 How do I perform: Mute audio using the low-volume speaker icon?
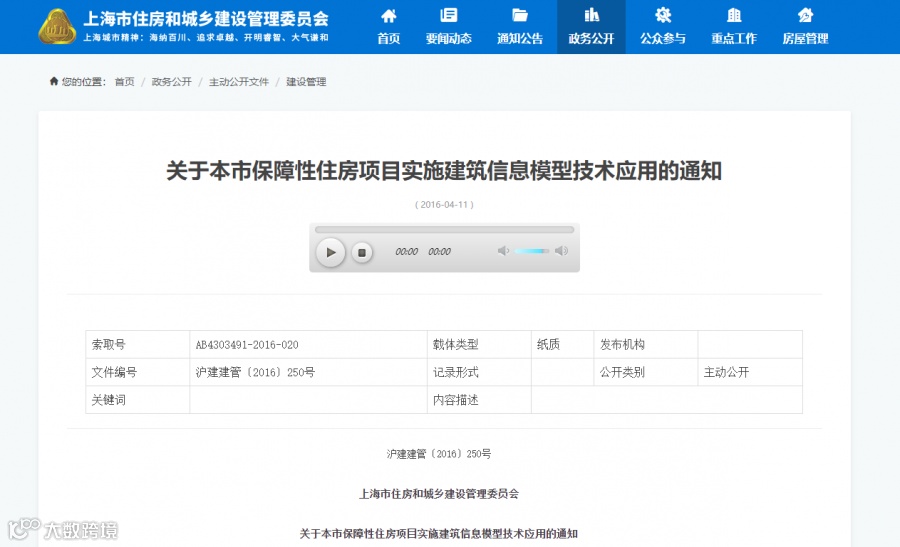pos(503,251)
